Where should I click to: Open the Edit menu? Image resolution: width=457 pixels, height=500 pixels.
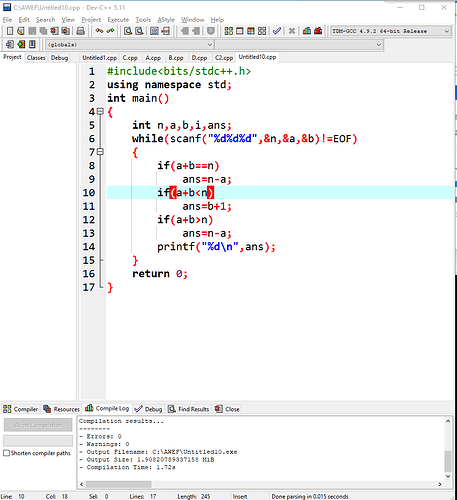24,20
